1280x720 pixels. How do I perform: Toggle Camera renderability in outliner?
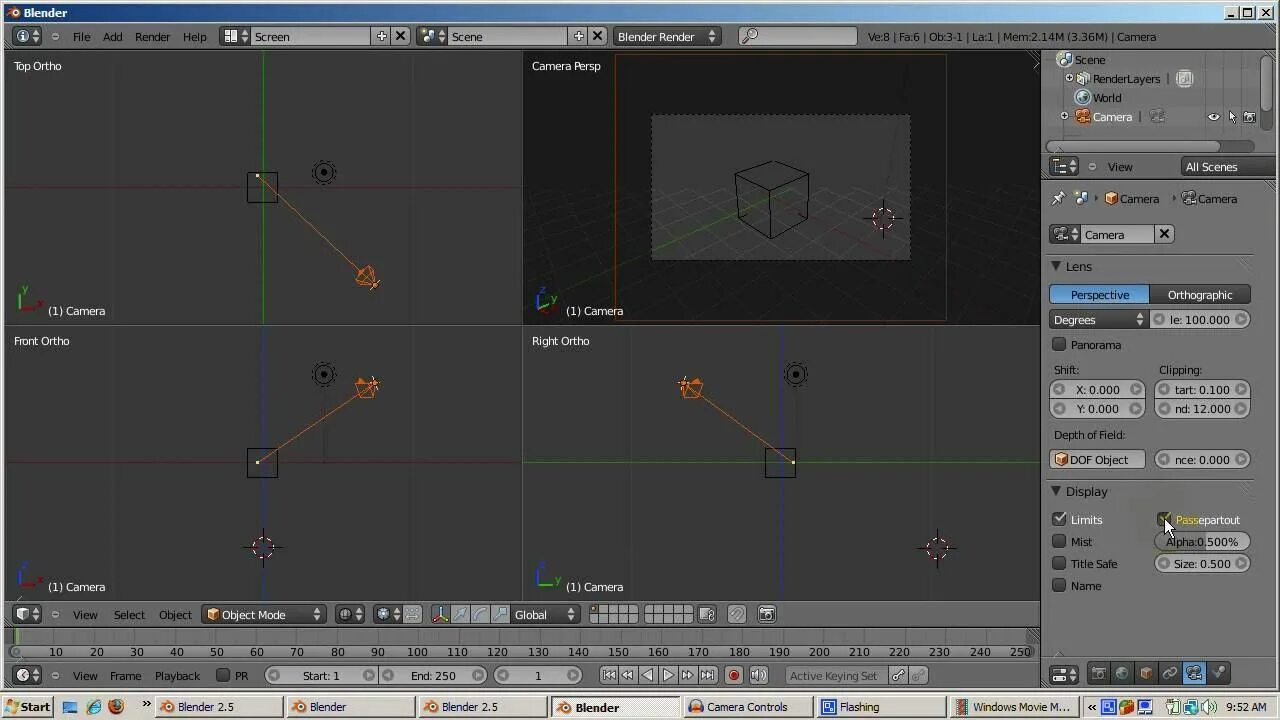(1249, 117)
